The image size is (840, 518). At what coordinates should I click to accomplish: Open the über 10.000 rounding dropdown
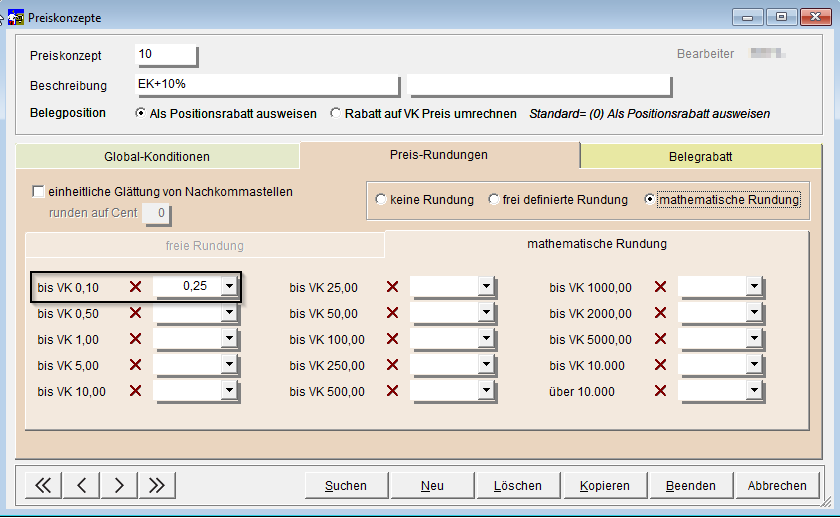point(754,391)
